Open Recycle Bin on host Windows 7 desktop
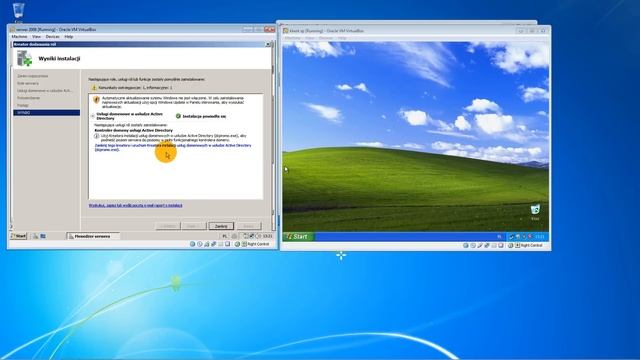This screenshot has height=360, width=640. tap(18, 12)
